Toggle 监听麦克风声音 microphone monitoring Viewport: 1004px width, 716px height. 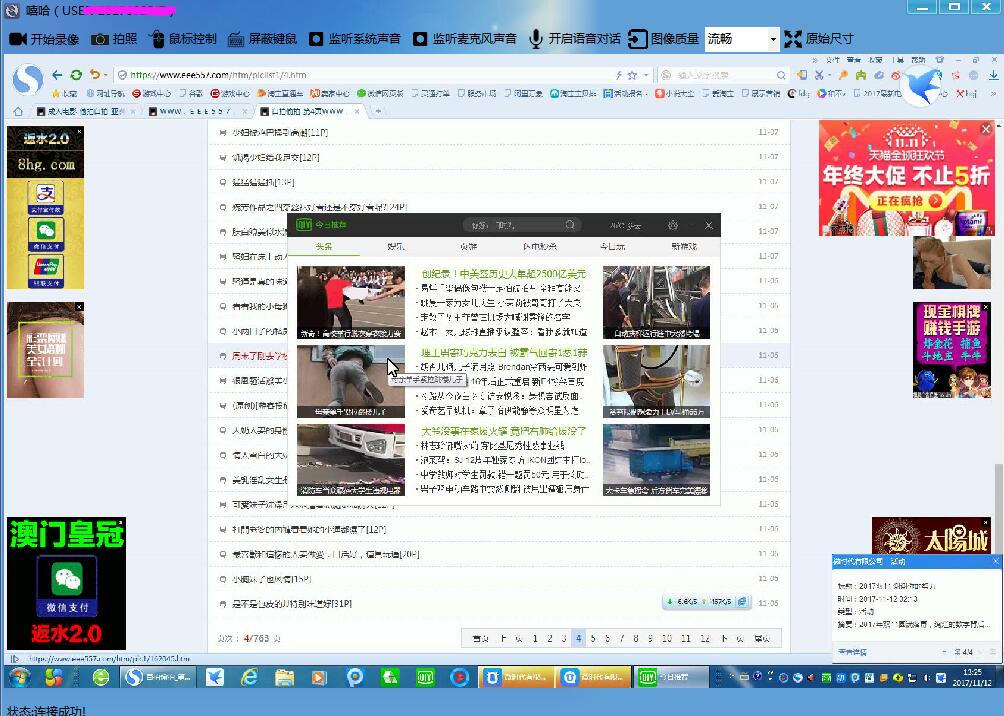(464, 39)
